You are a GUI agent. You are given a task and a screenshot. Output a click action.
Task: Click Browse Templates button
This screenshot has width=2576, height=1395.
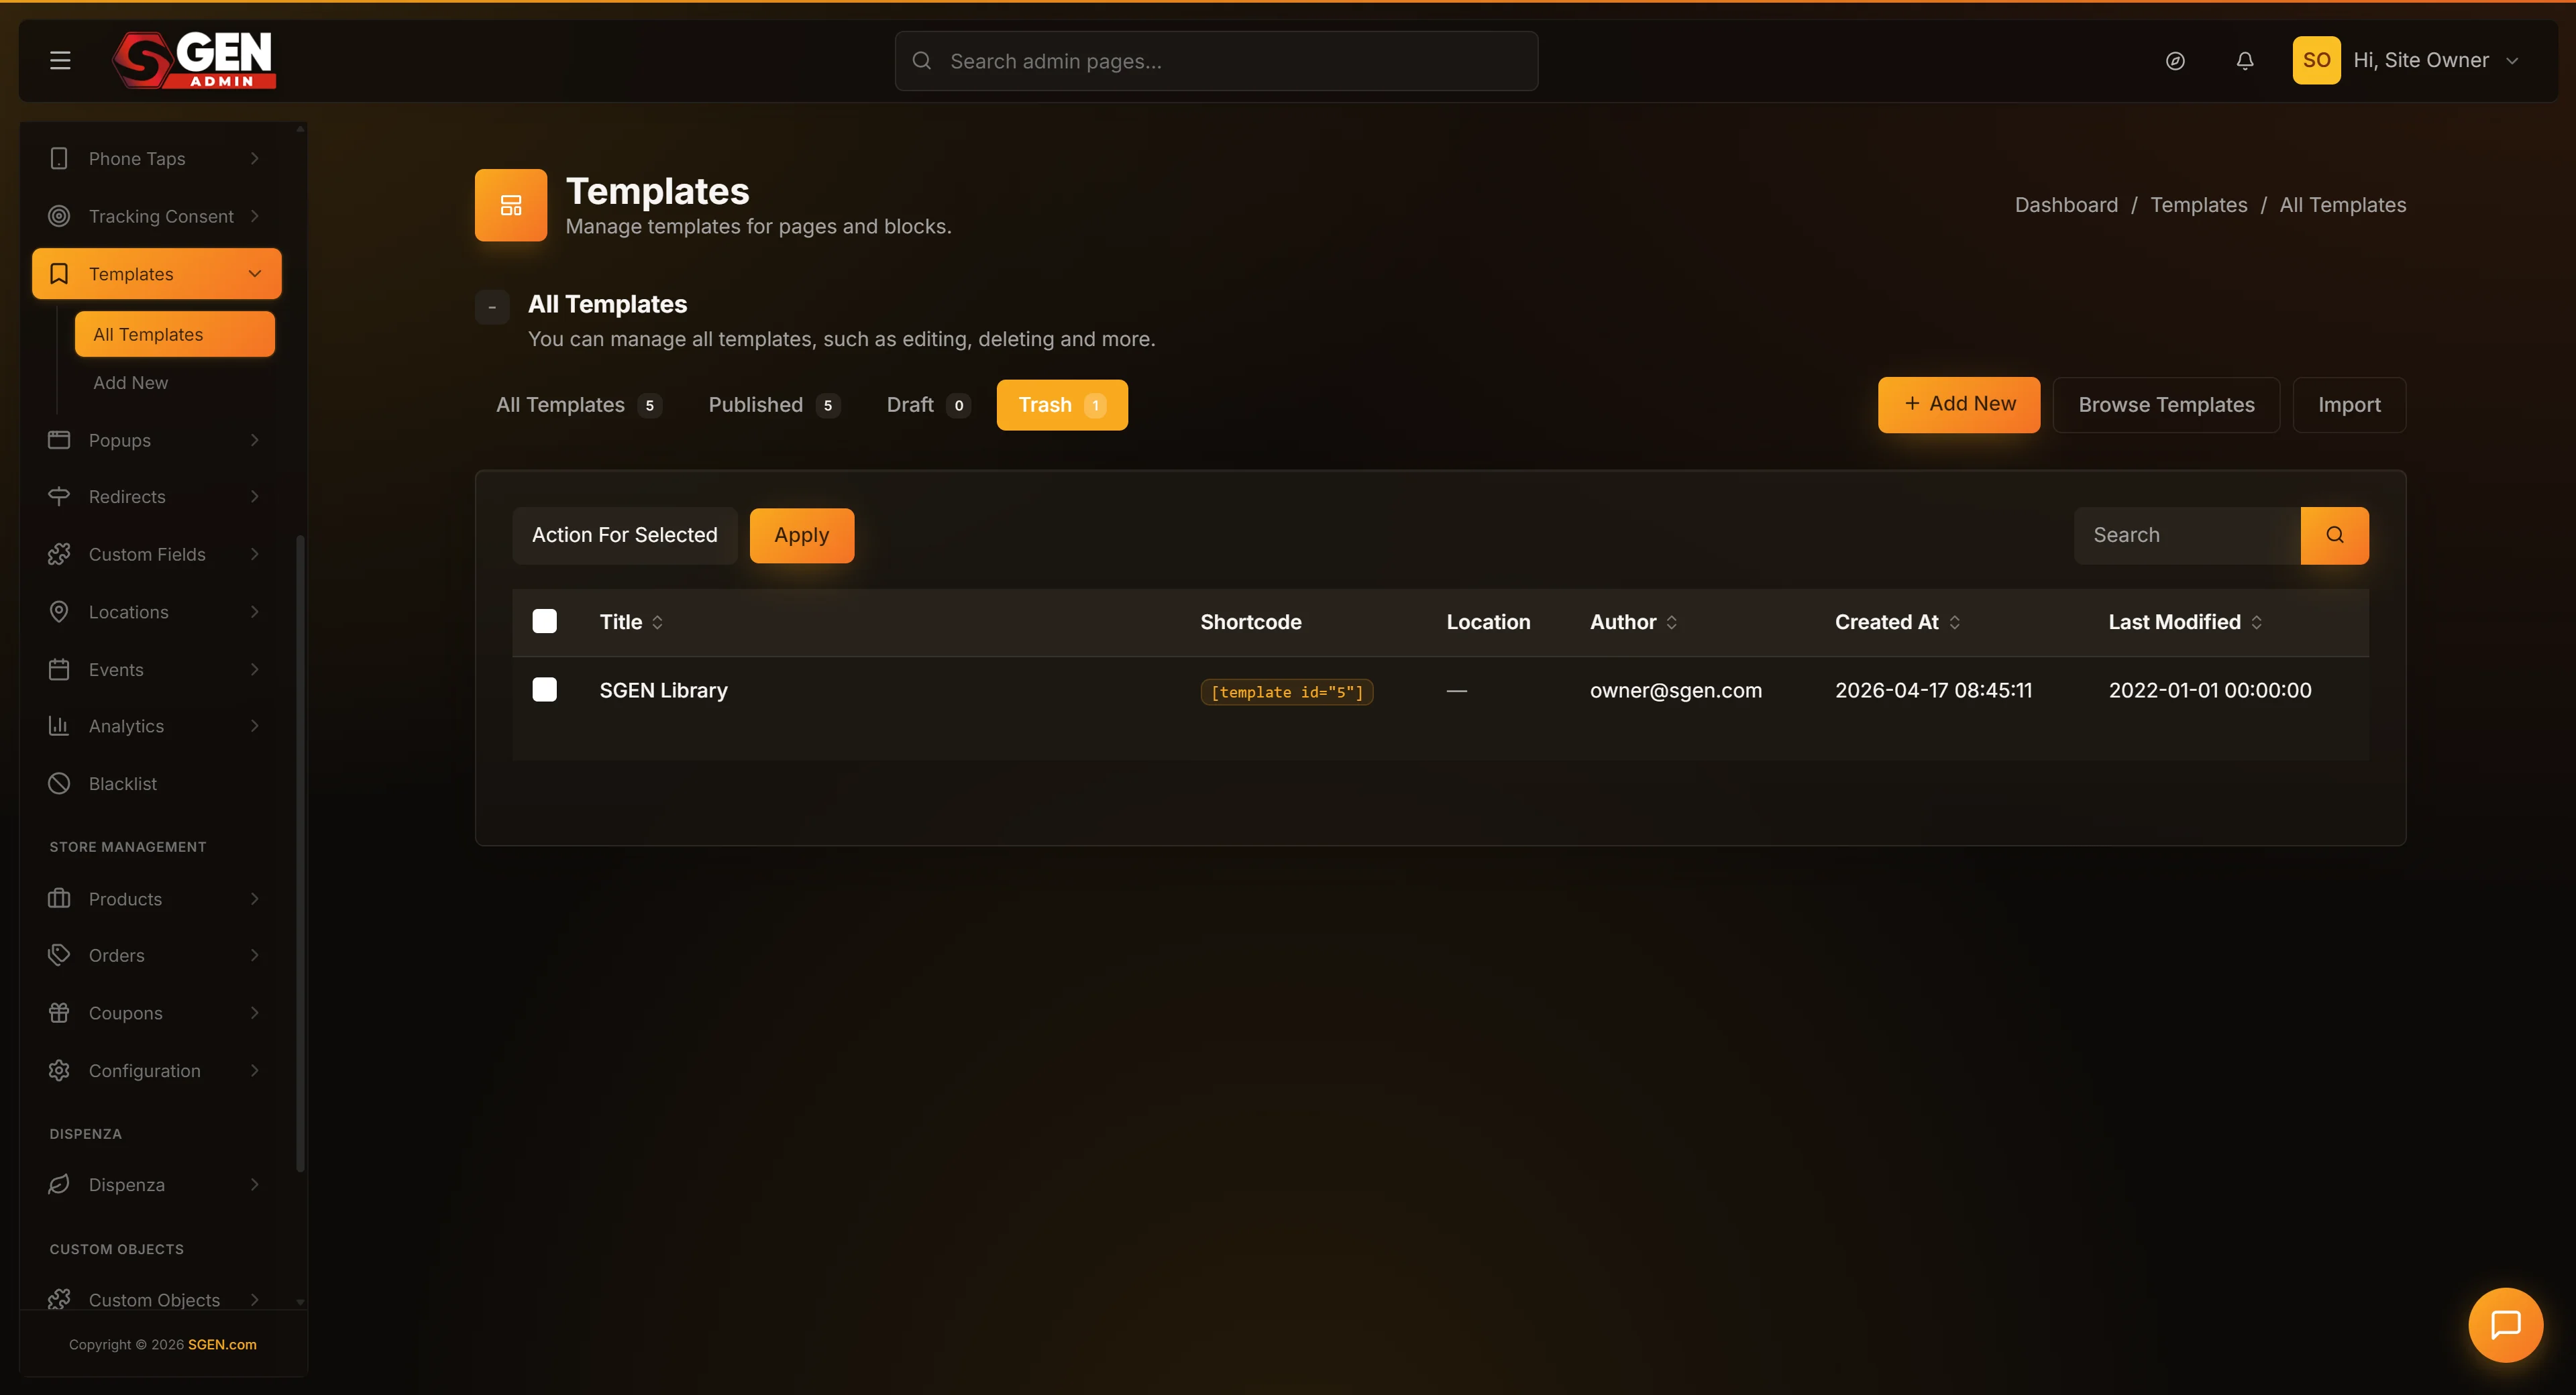[2166, 405]
